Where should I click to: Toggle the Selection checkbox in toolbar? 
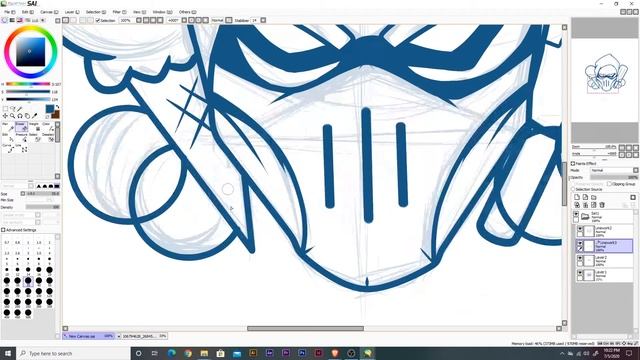(98, 20)
